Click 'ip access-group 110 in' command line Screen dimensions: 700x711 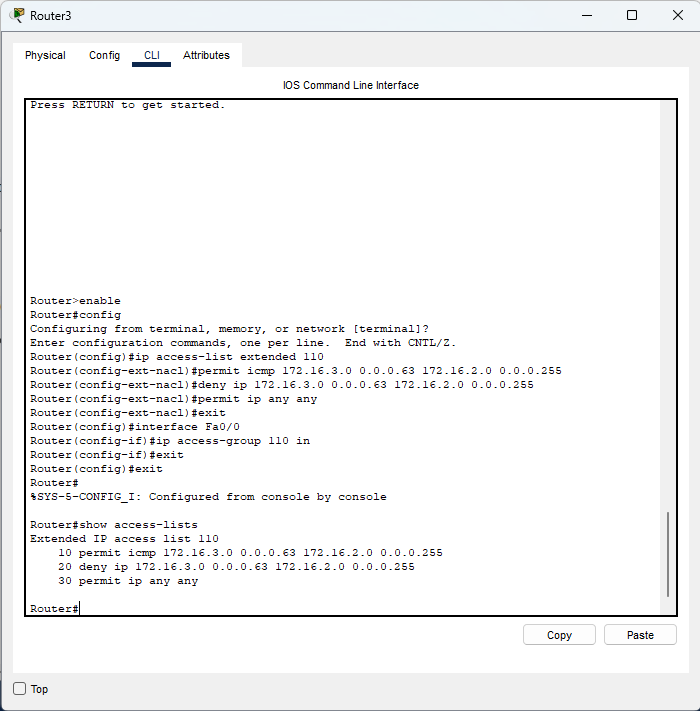[x=170, y=441]
